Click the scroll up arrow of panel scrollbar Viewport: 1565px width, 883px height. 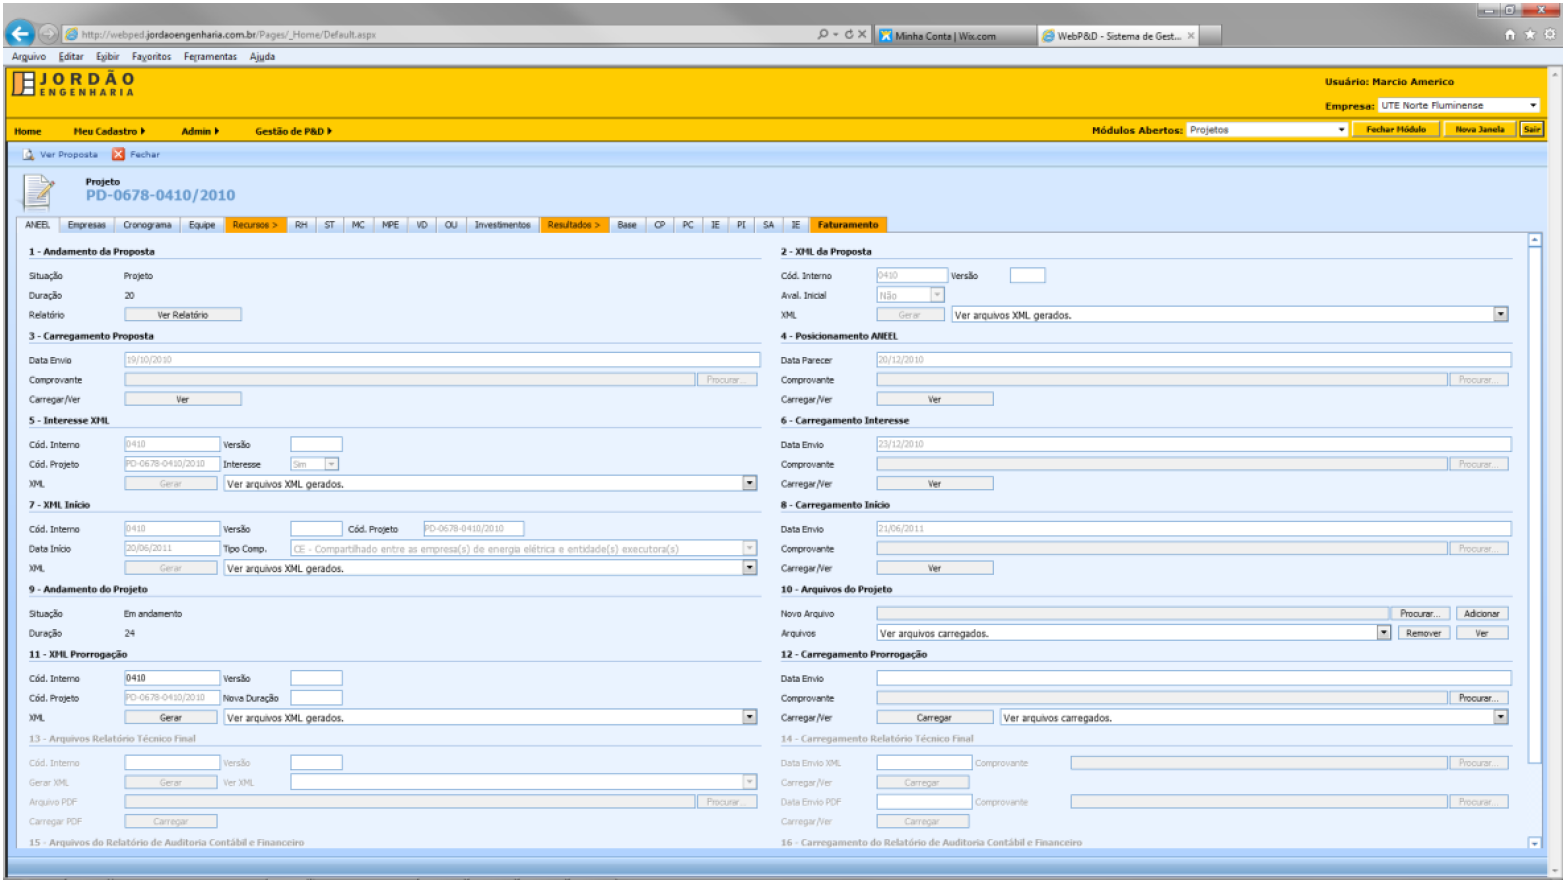pos(1535,240)
